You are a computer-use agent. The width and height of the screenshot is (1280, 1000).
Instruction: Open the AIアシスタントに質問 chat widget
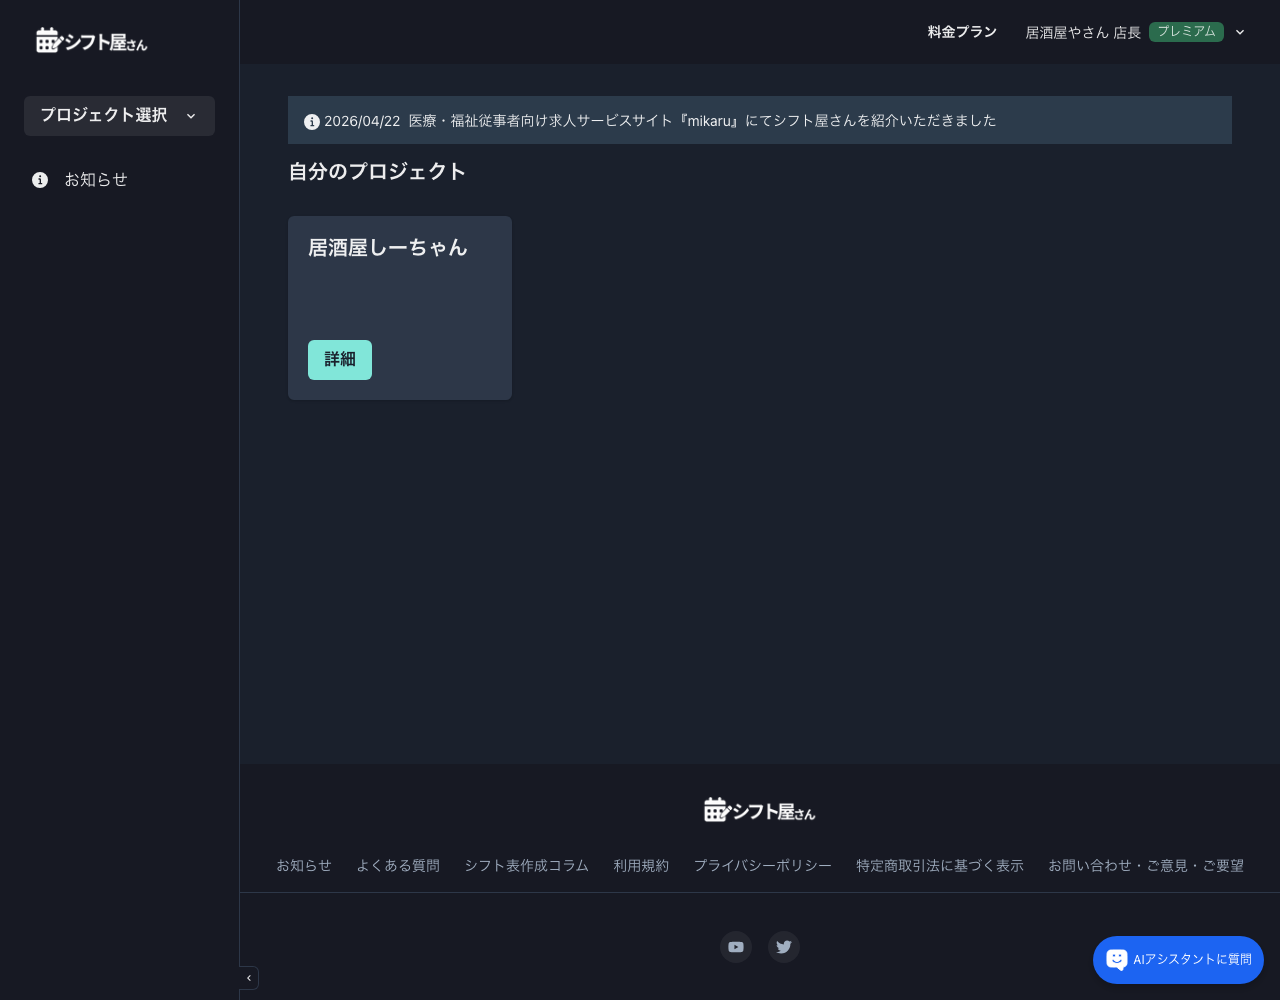(x=1178, y=959)
